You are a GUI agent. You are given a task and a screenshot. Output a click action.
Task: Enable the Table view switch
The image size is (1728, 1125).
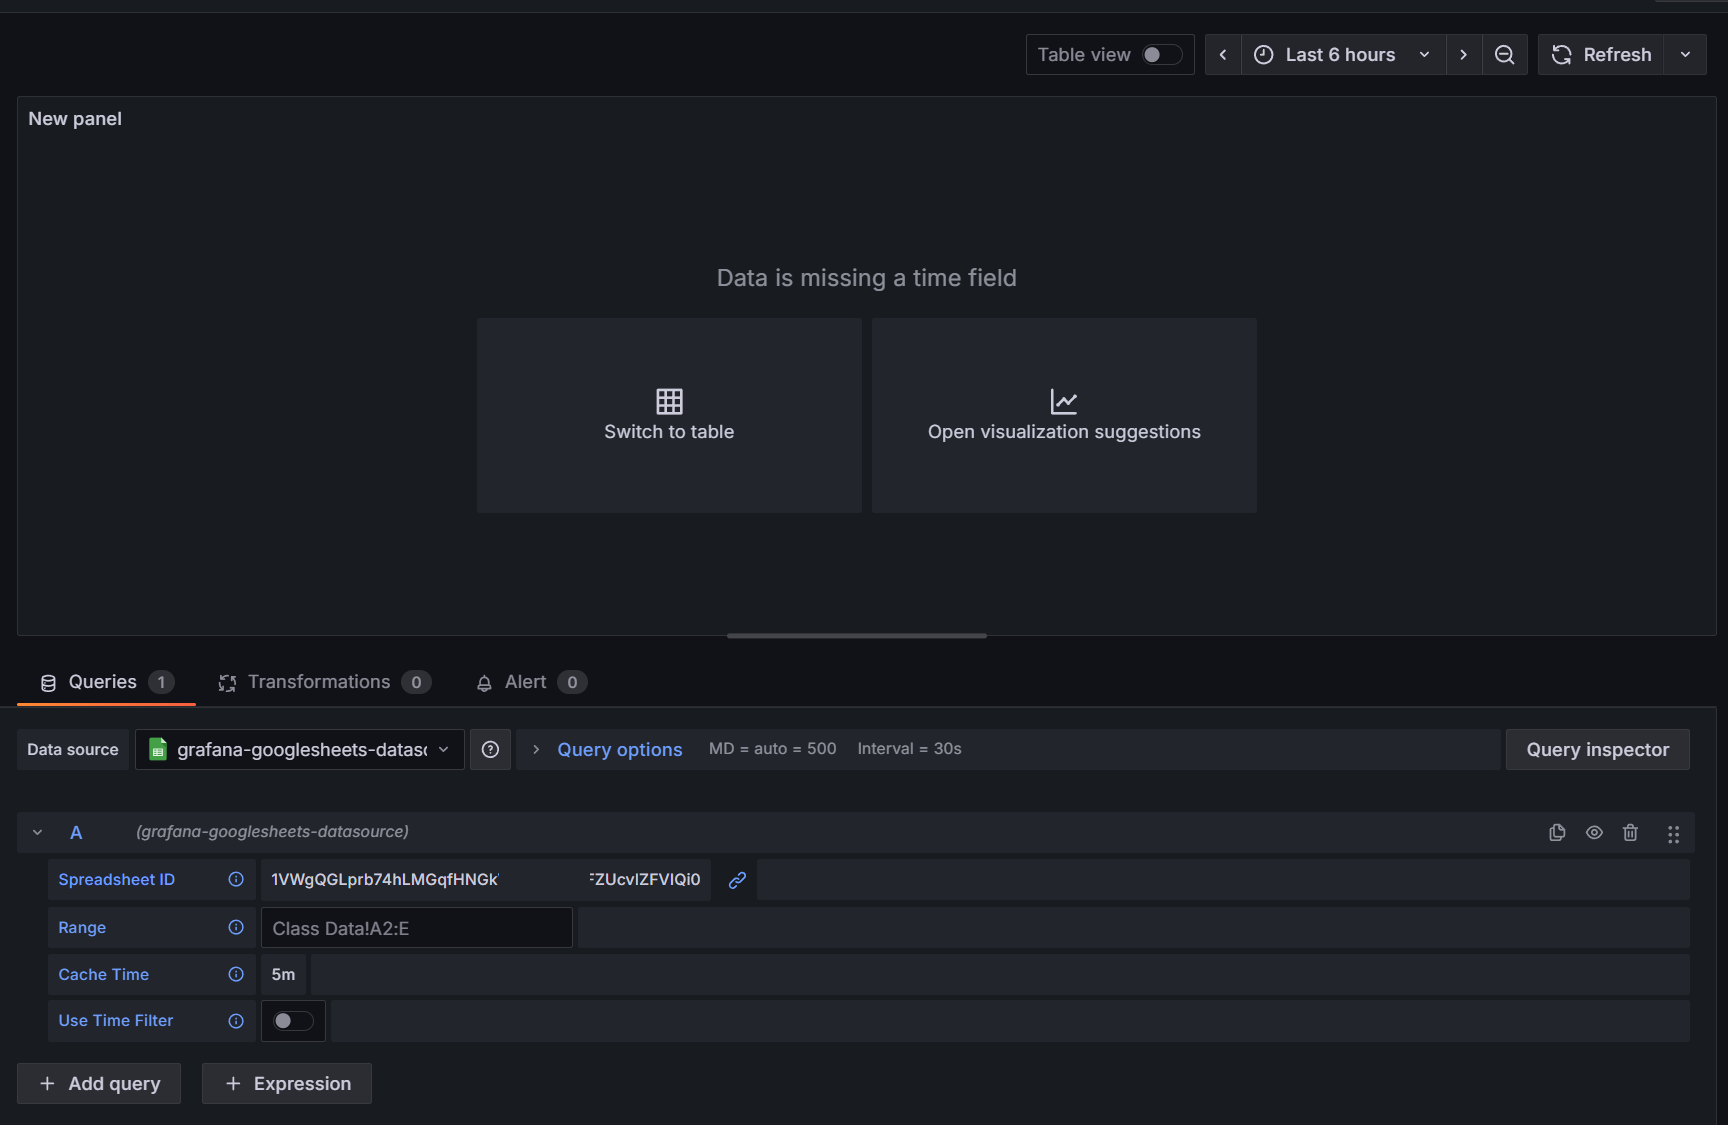1161,55
